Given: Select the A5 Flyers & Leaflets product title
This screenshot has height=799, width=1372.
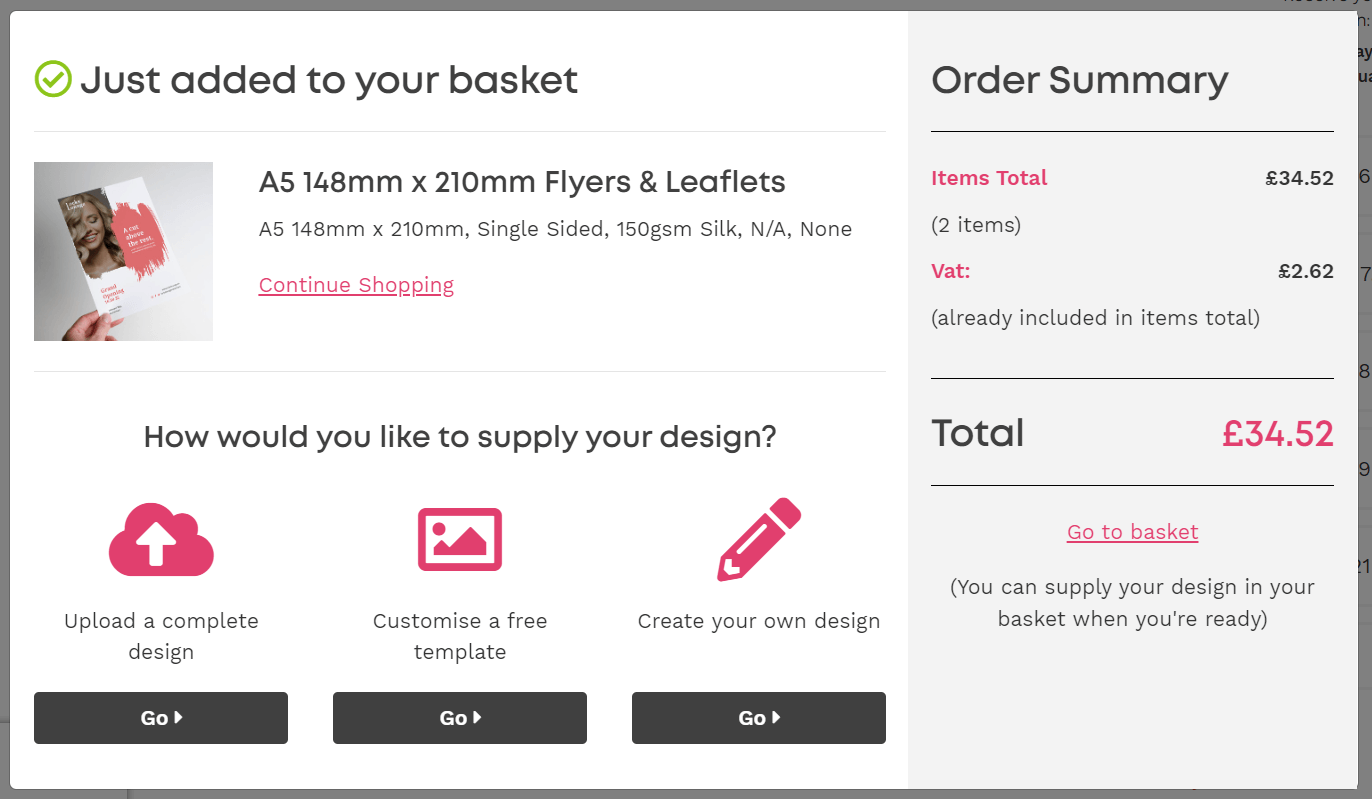Looking at the screenshot, I should 522,182.
